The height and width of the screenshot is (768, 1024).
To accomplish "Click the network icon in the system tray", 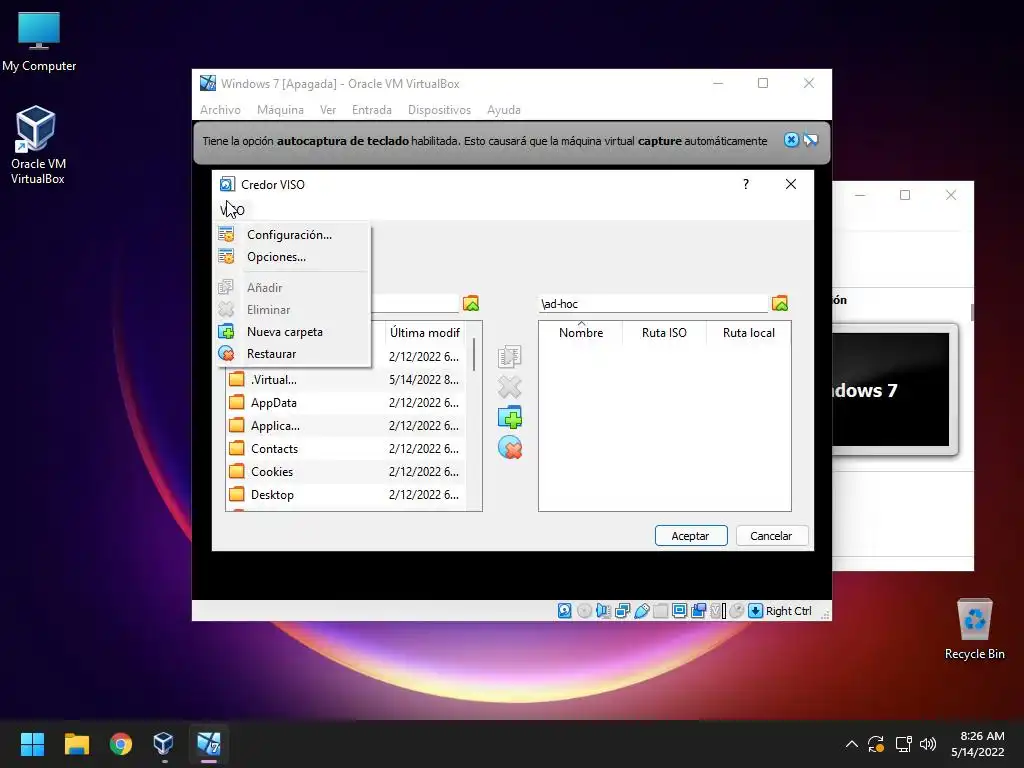I will 903,743.
